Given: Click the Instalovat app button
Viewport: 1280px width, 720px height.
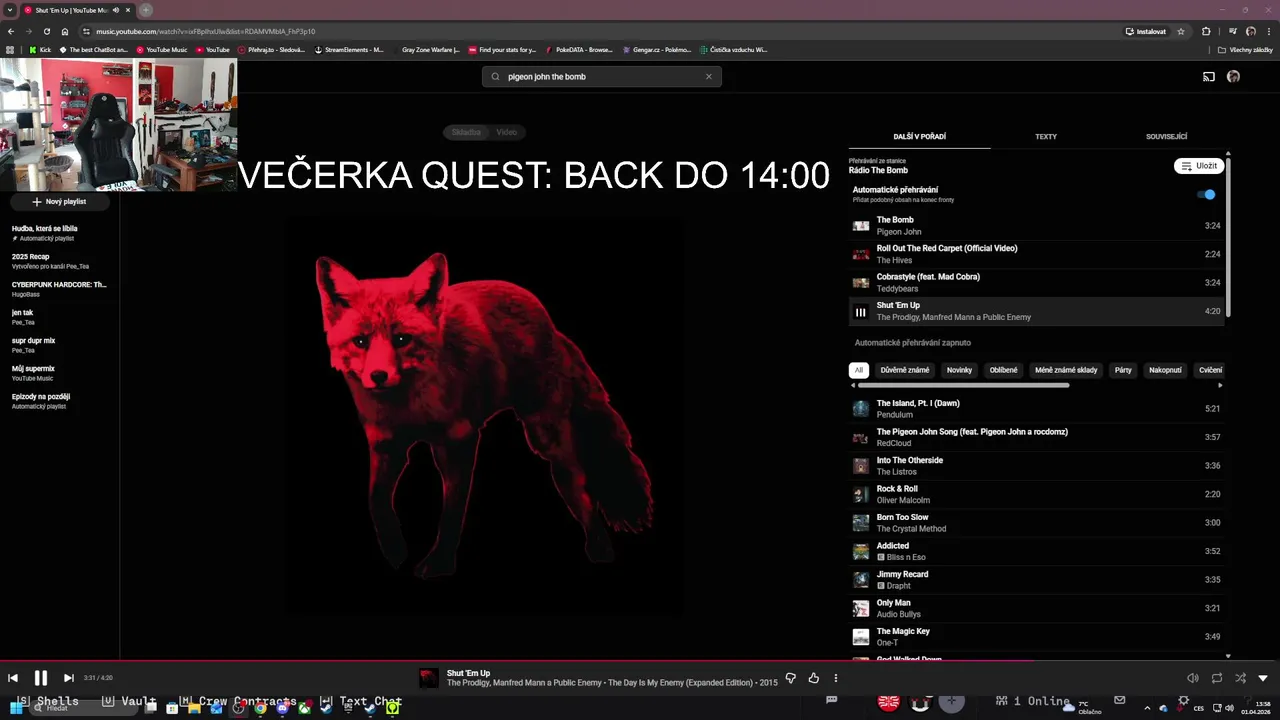Looking at the screenshot, I should [1146, 31].
